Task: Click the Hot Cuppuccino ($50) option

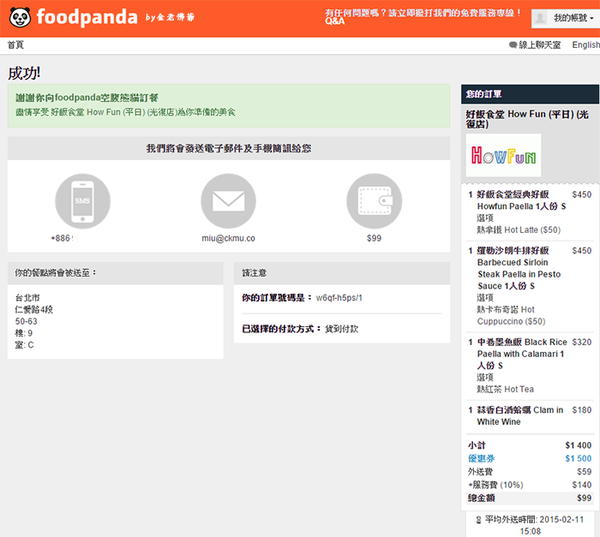Action: tap(511, 315)
